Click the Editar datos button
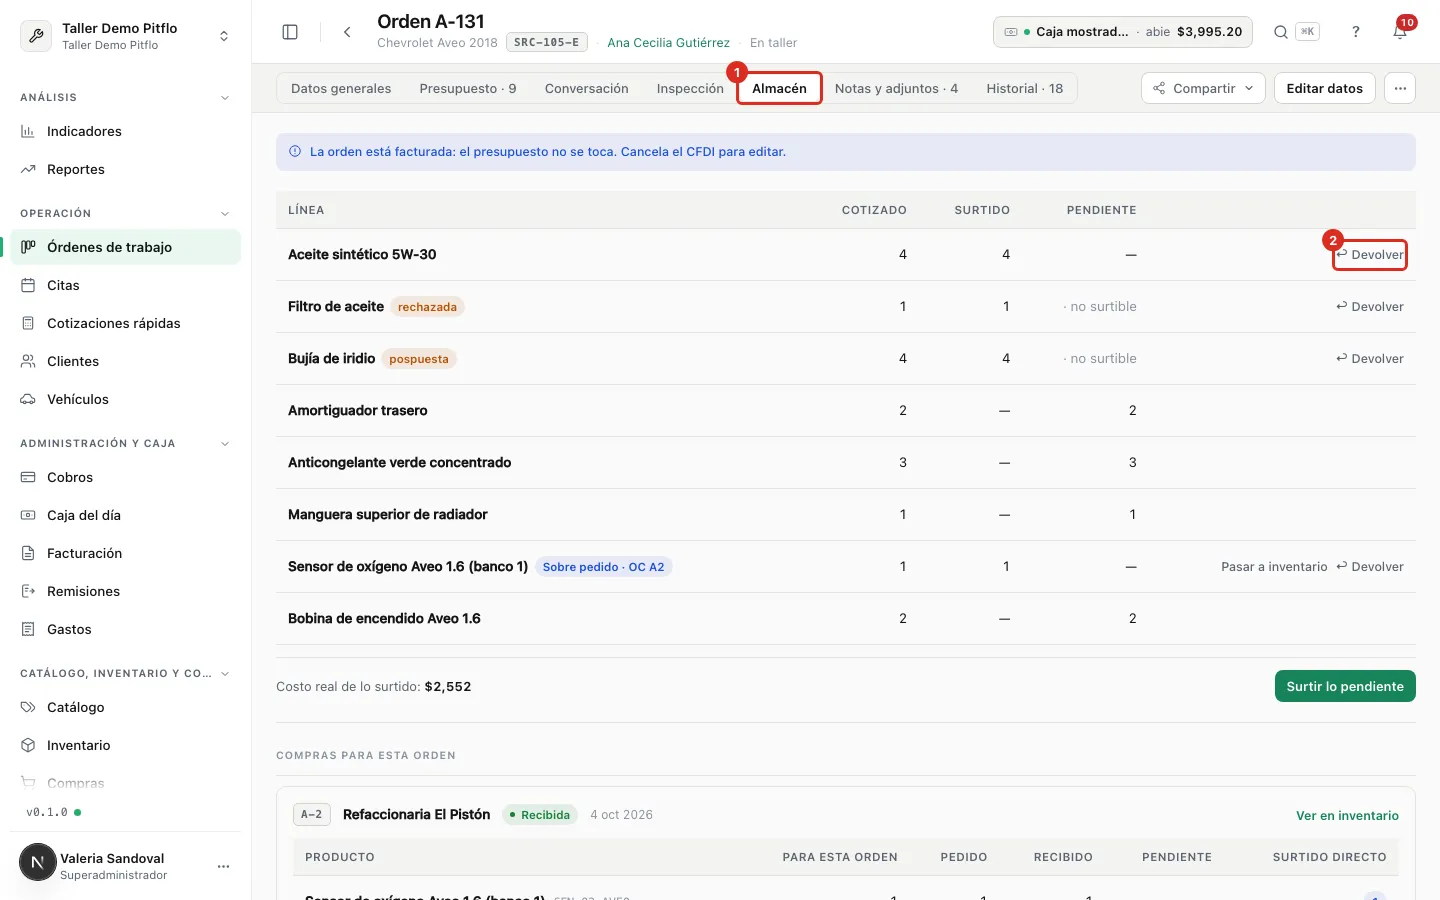 (1325, 88)
